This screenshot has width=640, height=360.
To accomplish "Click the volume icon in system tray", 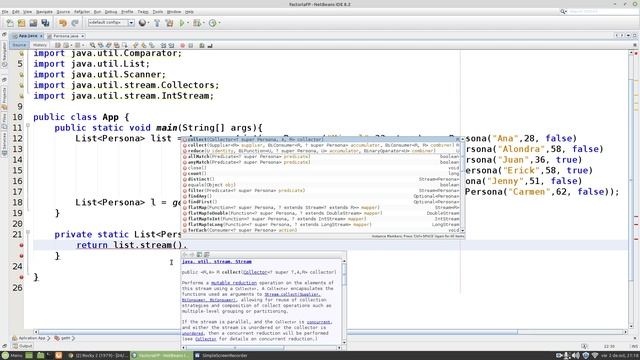I will pos(576,356).
